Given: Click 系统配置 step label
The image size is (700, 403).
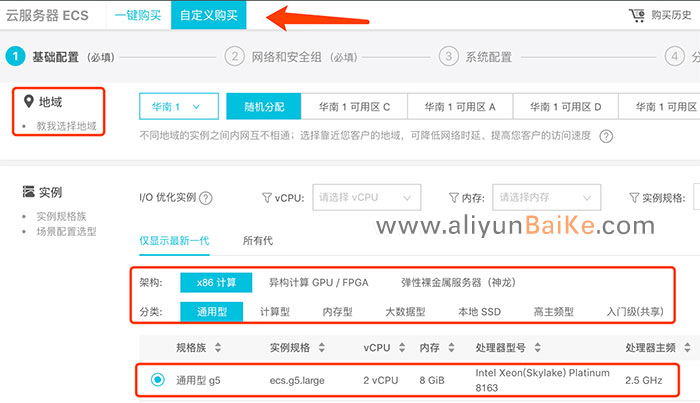Looking at the screenshot, I should [x=488, y=57].
